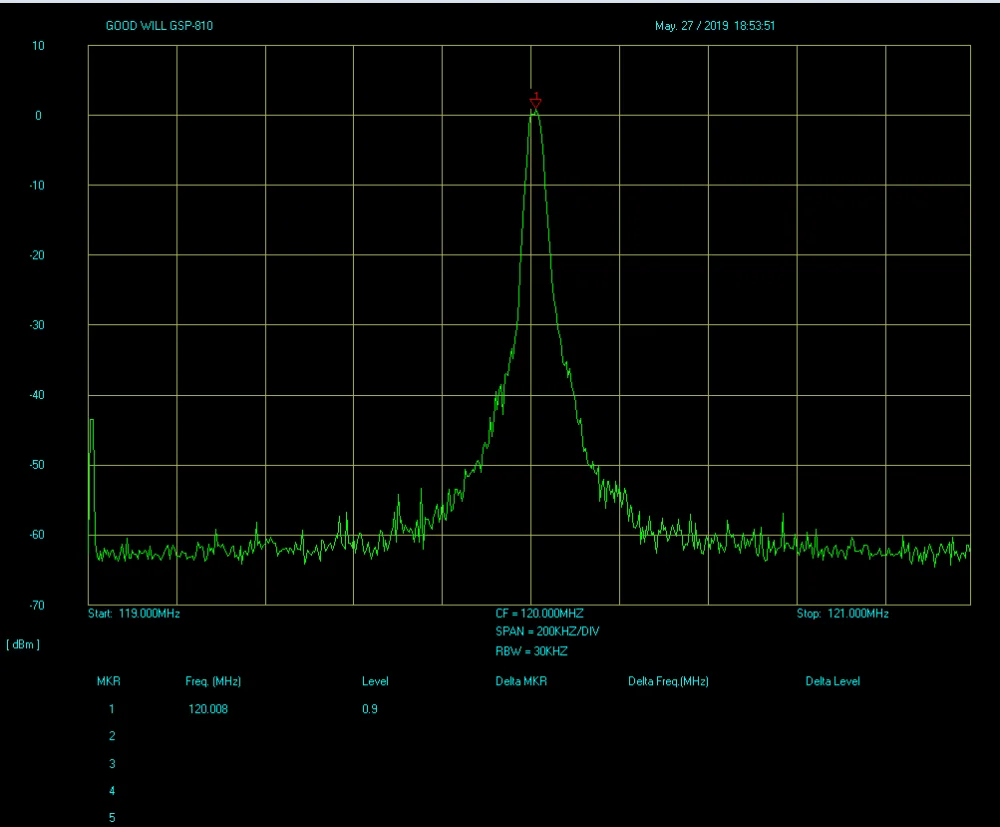The height and width of the screenshot is (827, 1000).
Task: Click the Delta MKR column header
Action: (x=521, y=681)
